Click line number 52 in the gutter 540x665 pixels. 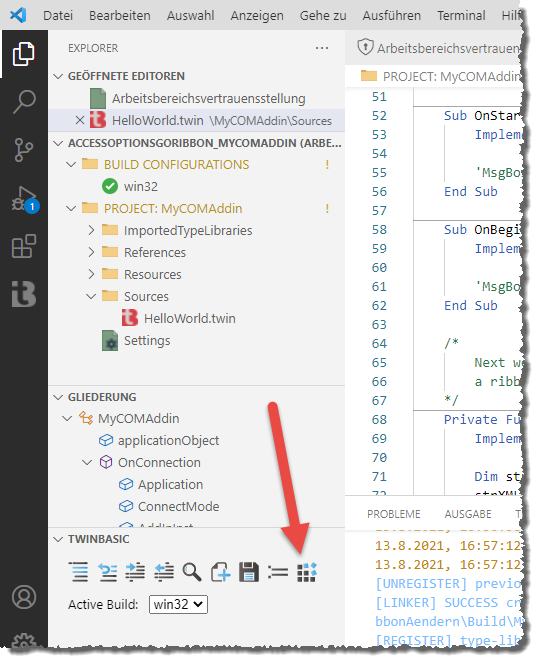coord(379,116)
